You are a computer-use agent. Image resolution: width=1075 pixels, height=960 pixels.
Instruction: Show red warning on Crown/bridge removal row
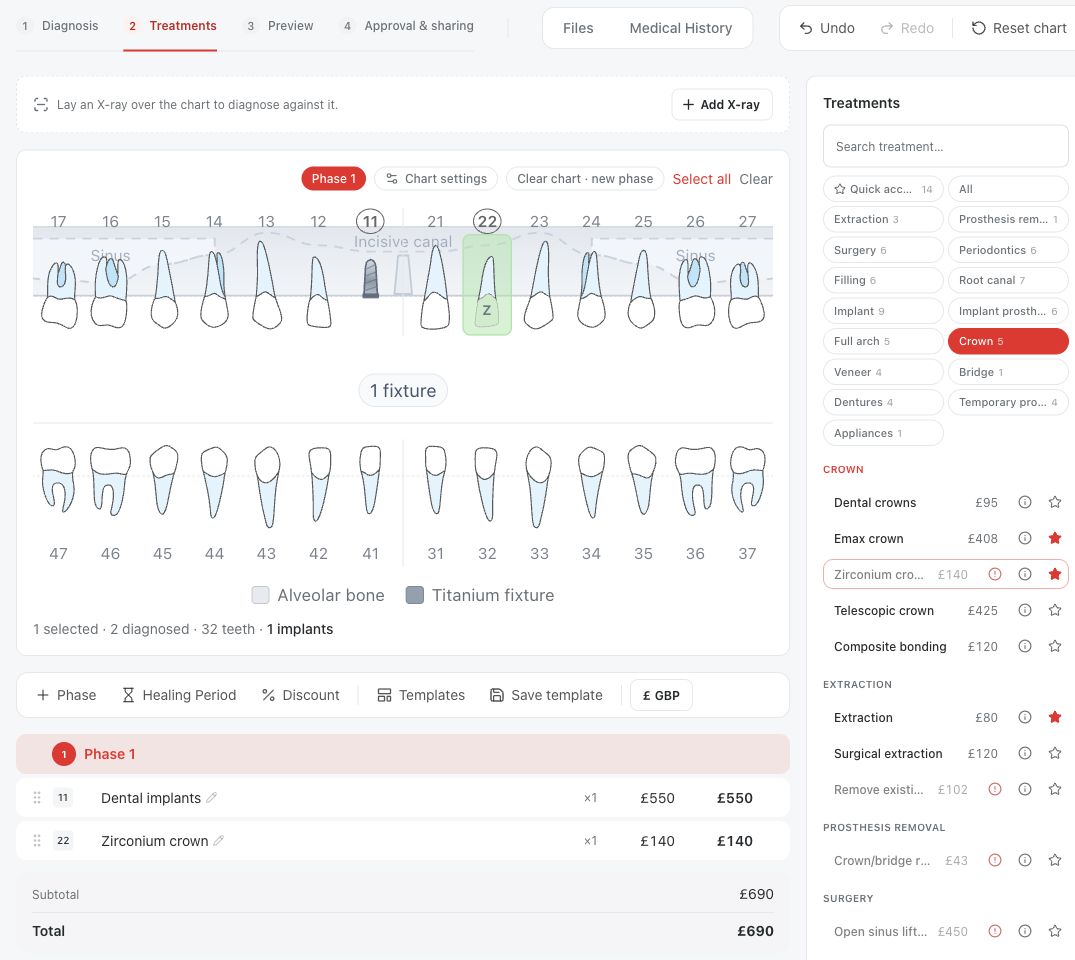pos(994,860)
